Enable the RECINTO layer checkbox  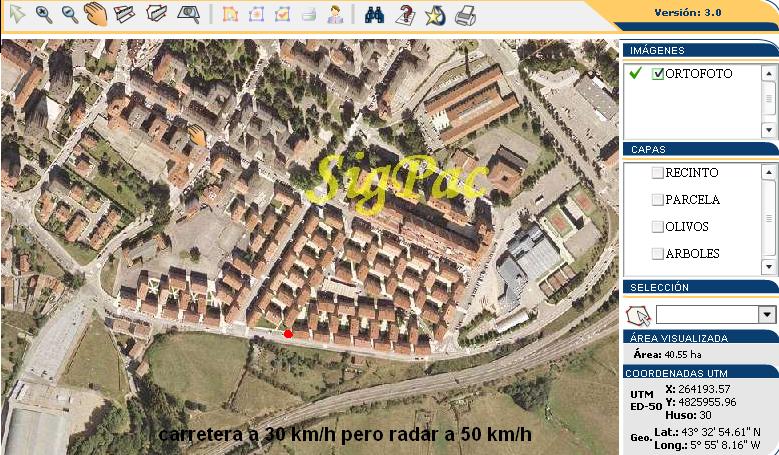tap(657, 173)
